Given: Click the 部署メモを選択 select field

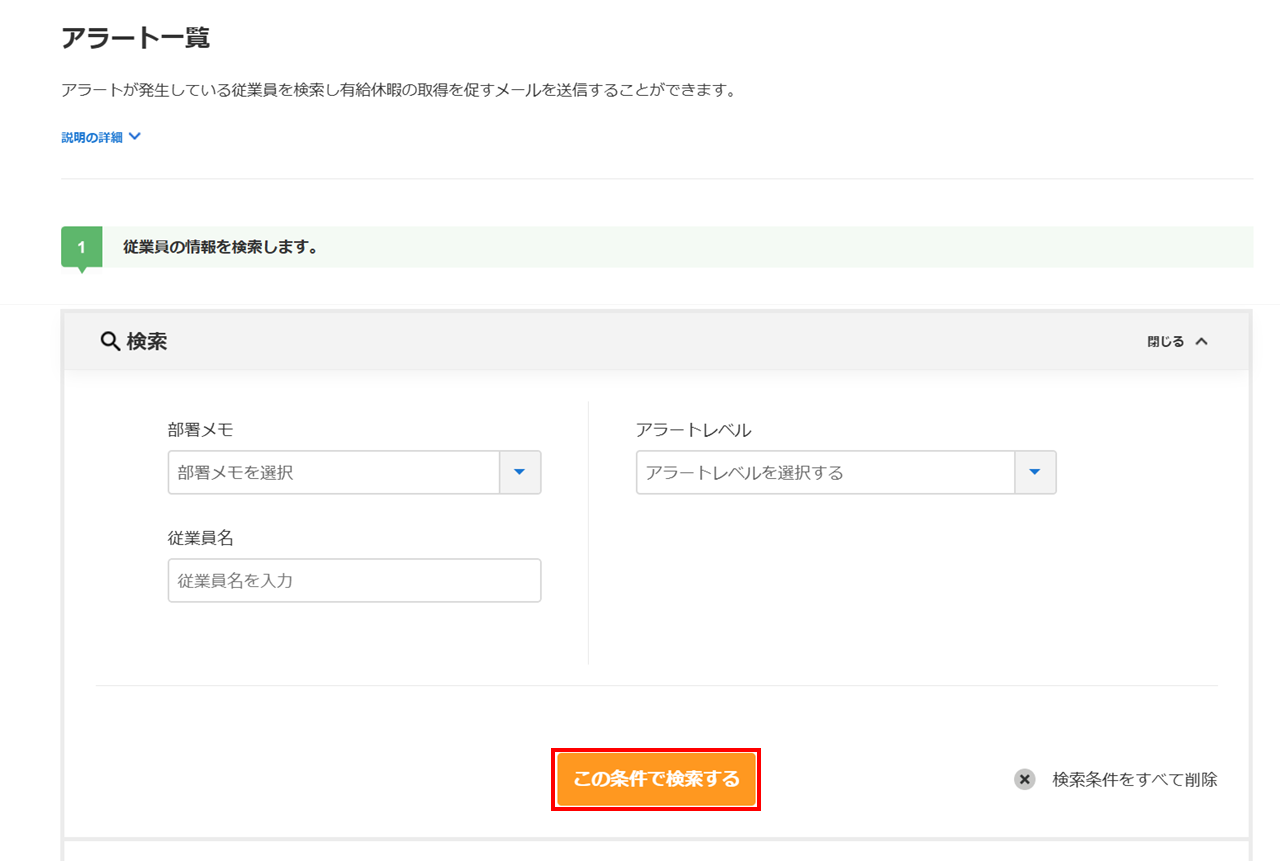Looking at the screenshot, I should (x=334, y=473).
